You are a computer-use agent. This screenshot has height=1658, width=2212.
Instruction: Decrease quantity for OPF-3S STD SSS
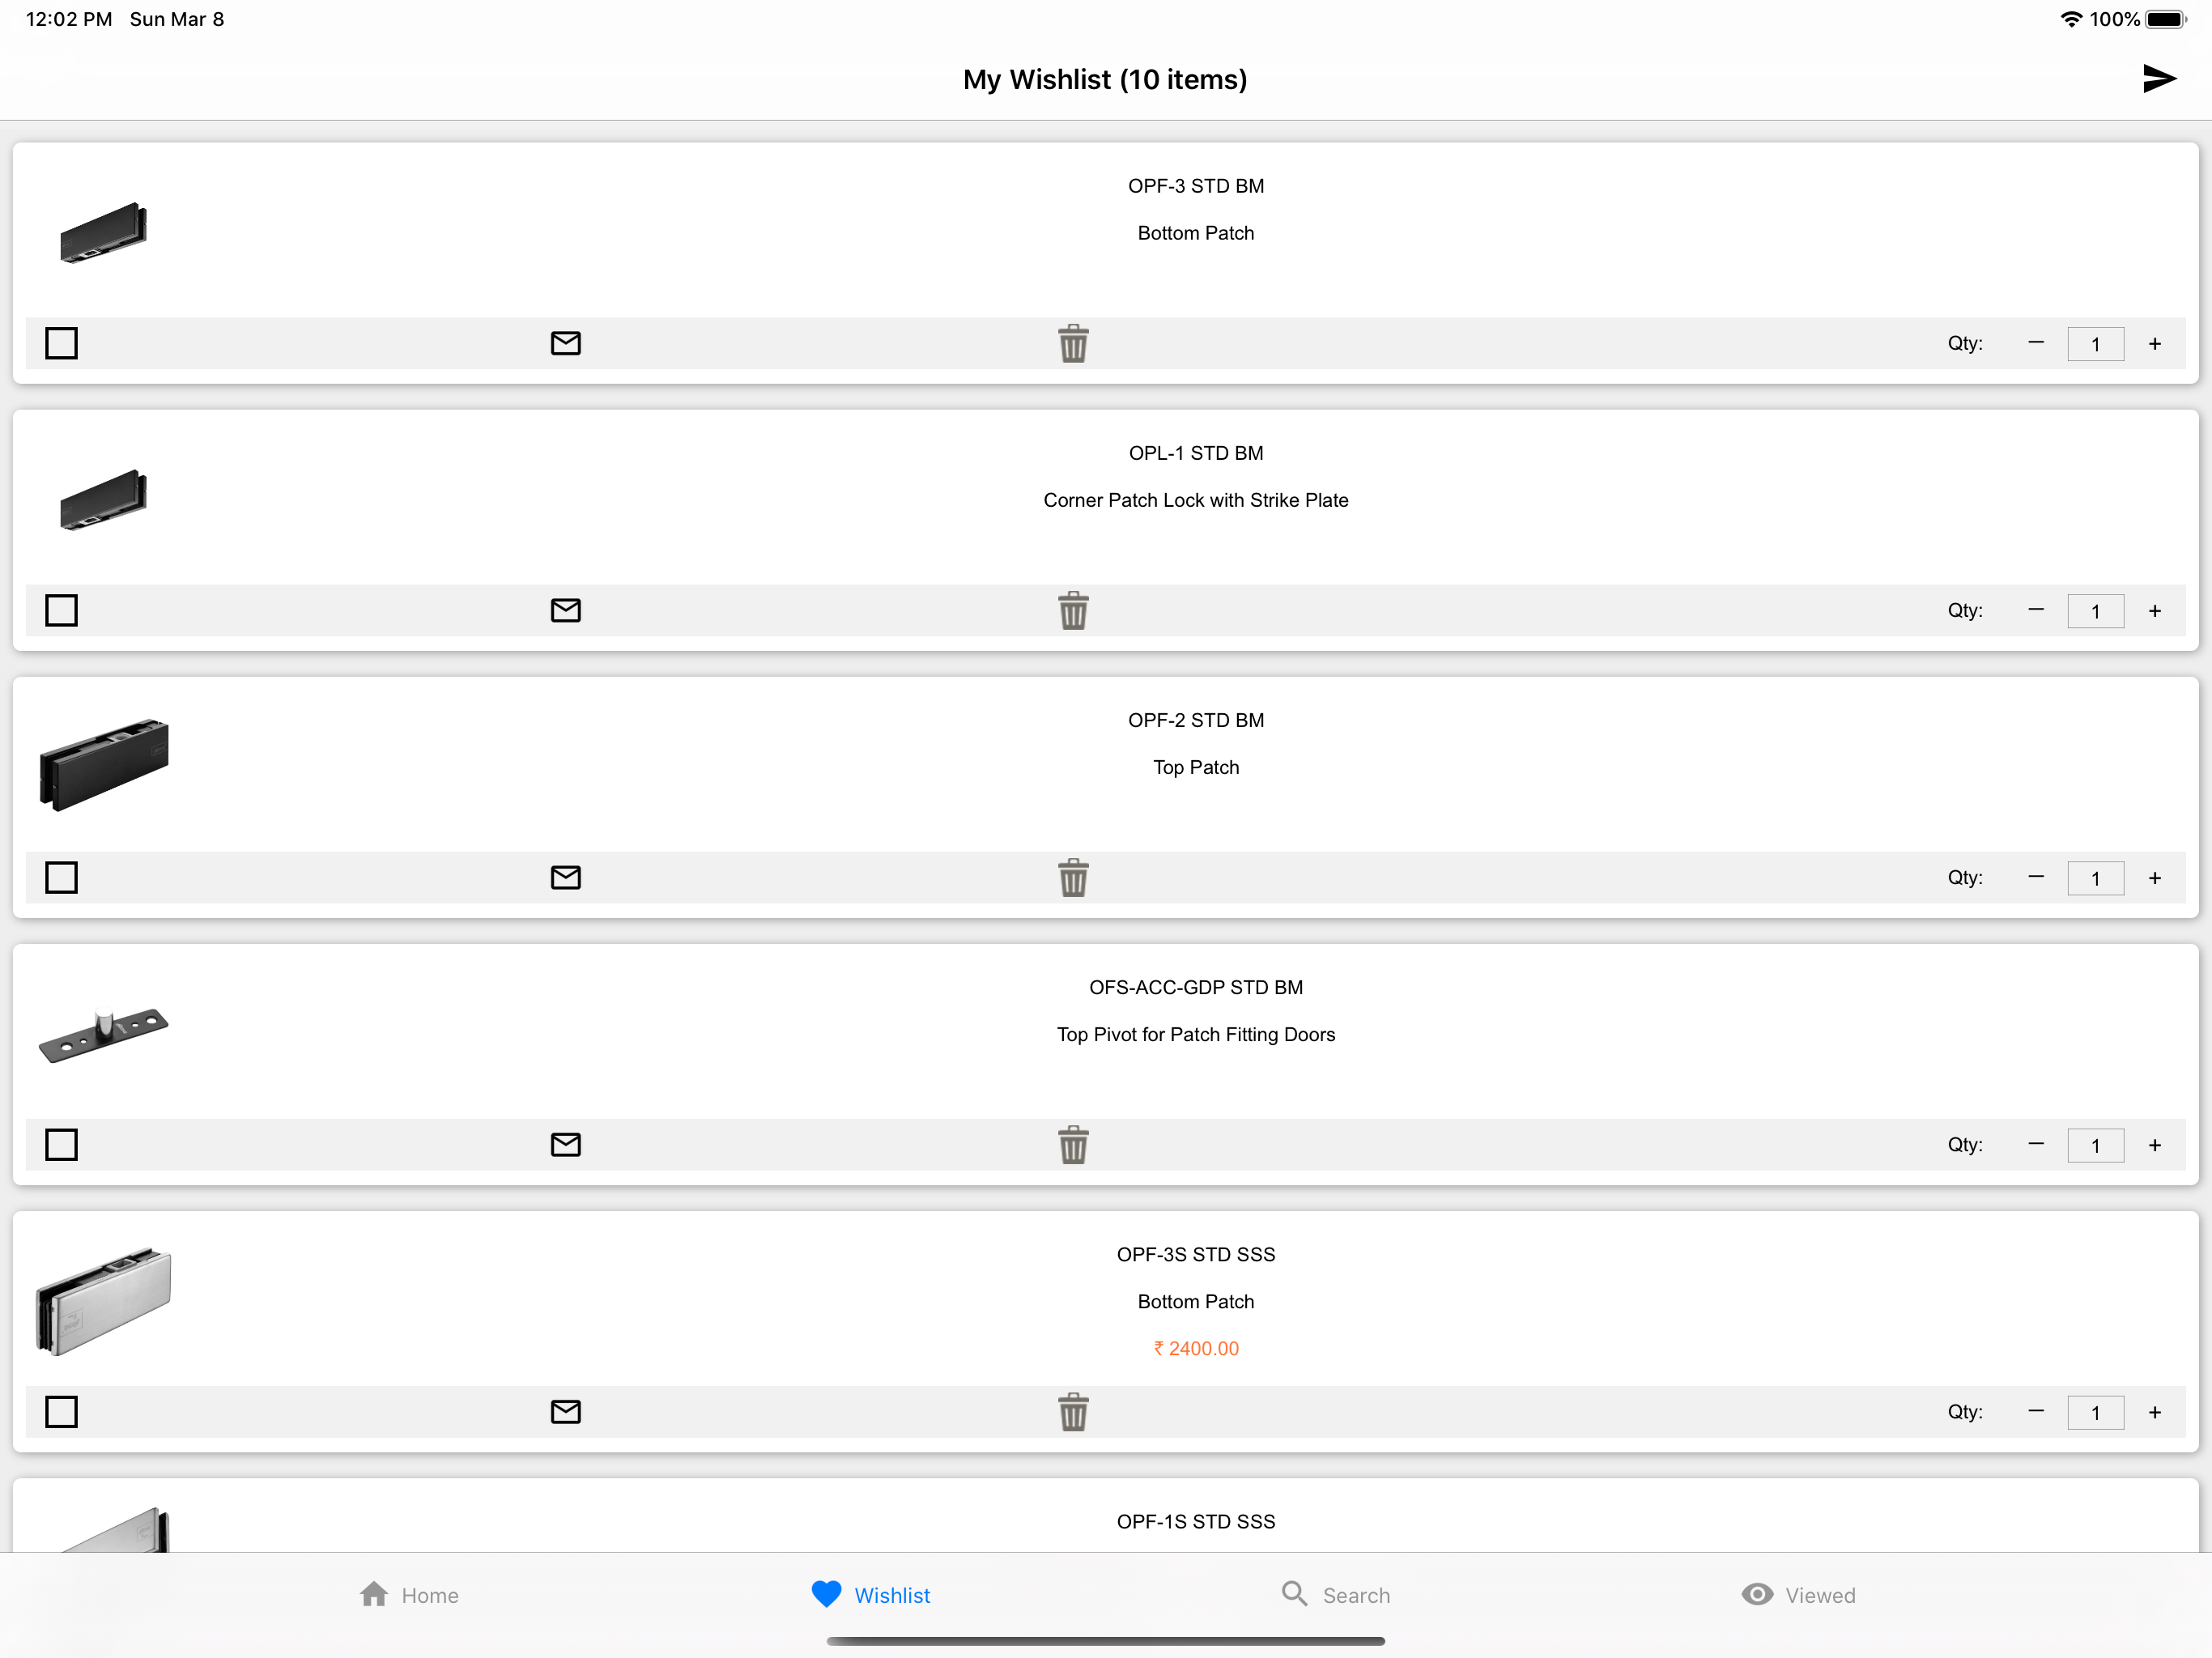(x=2035, y=1411)
